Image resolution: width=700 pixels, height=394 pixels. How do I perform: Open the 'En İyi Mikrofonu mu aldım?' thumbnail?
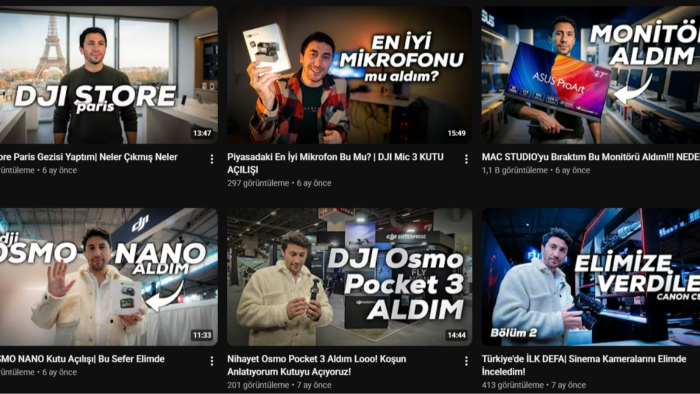click(x=350, y=75)
